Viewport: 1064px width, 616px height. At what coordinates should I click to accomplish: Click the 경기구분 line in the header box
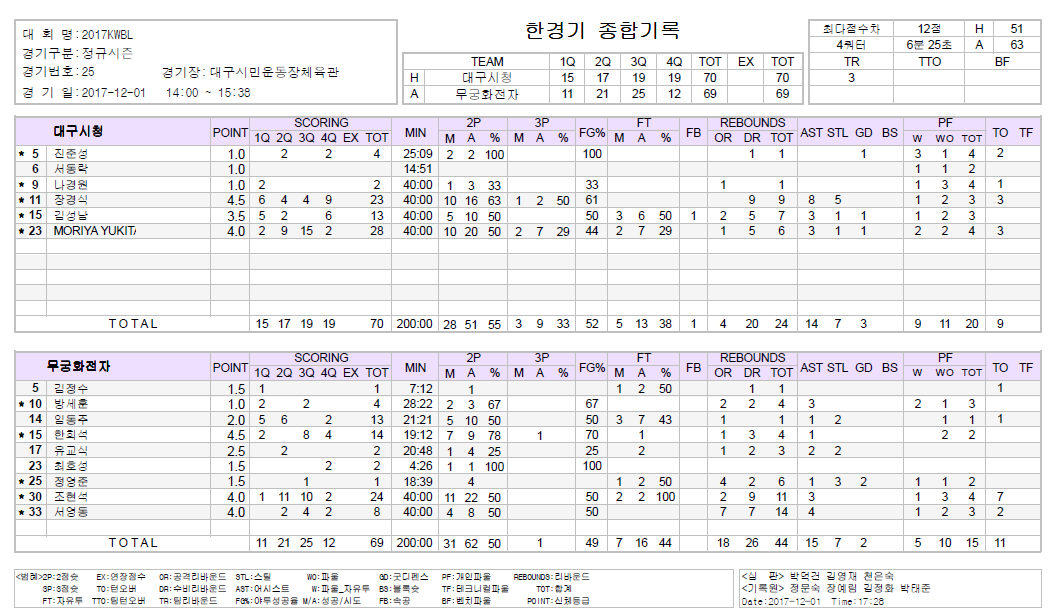77,53
